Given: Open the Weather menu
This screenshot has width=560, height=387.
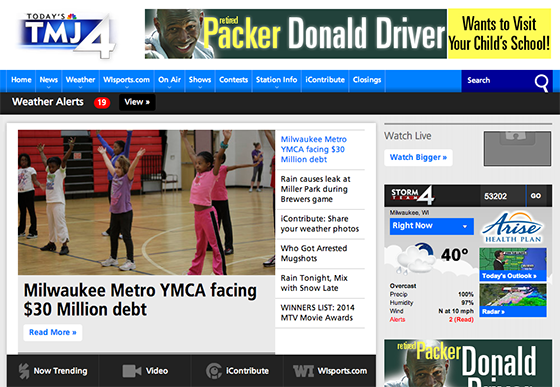Looking at the screenshot, I should (80, 80).
